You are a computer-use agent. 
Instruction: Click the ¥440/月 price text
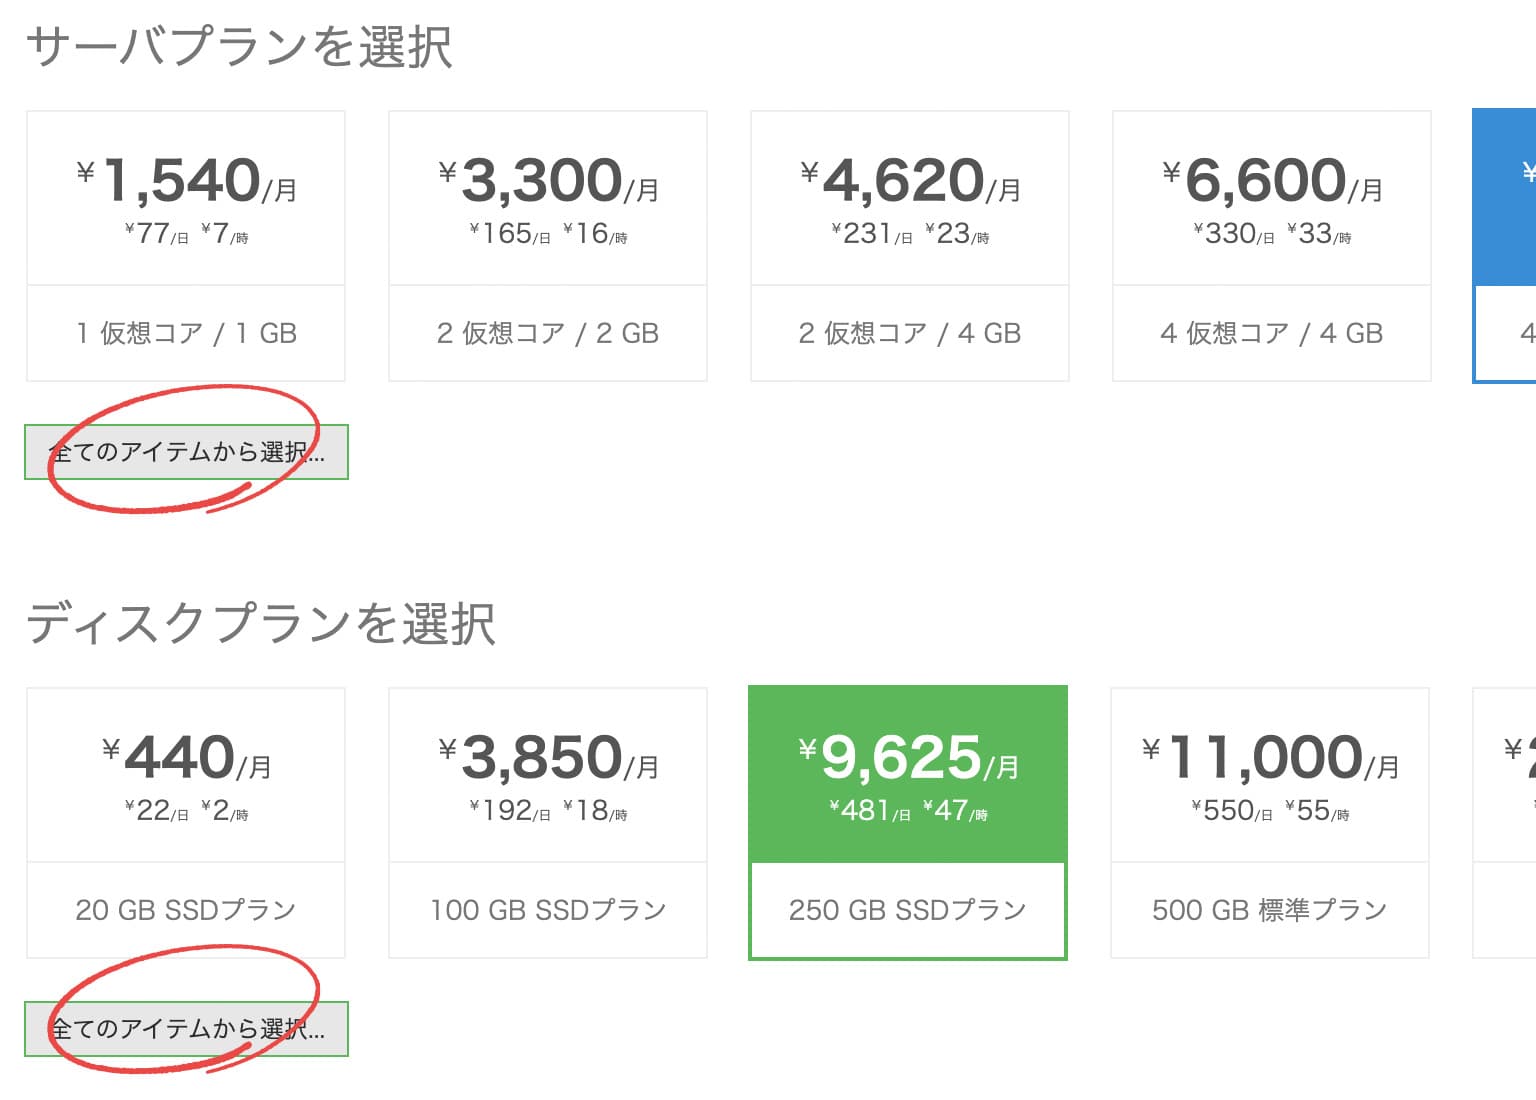coord(187,758)
